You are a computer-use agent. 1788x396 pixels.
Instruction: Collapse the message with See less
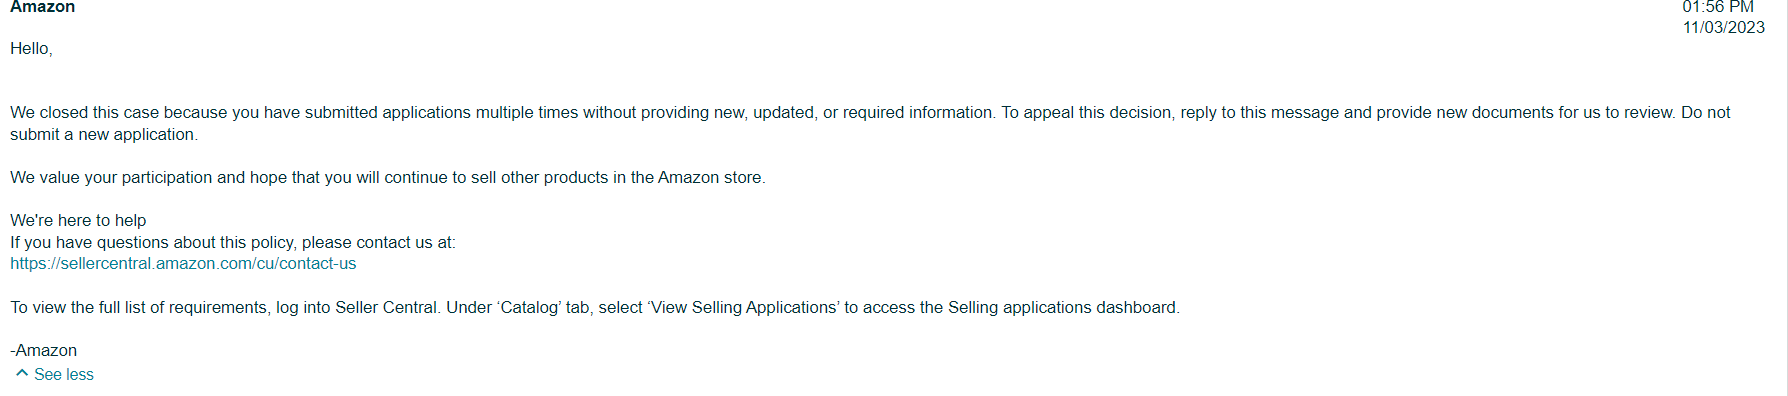coord(64,374)
